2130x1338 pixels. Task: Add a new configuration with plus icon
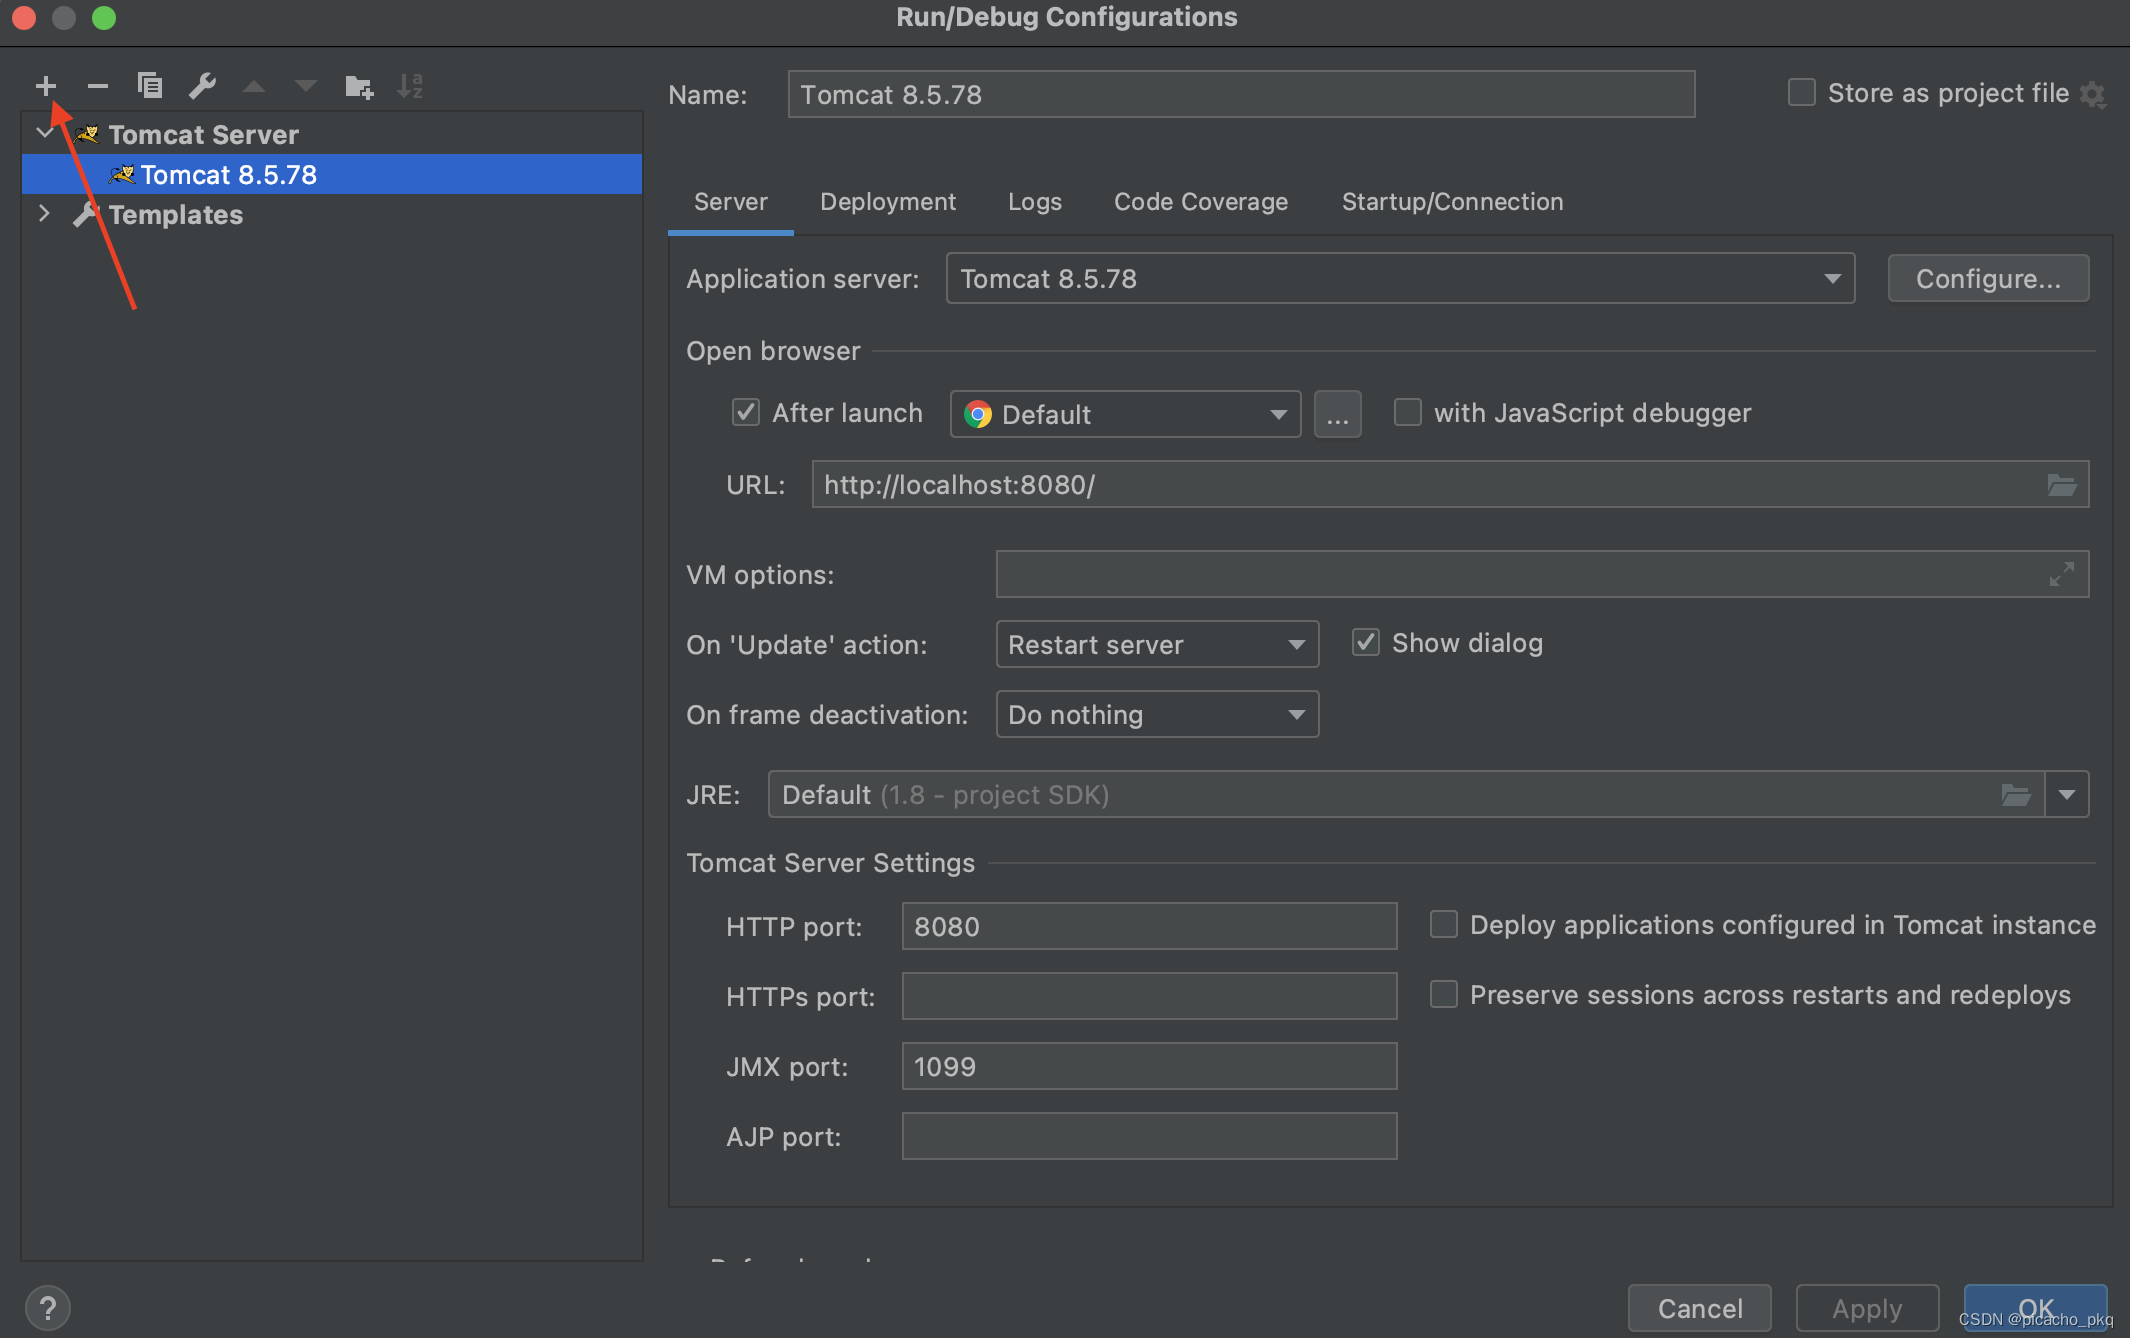46,86
